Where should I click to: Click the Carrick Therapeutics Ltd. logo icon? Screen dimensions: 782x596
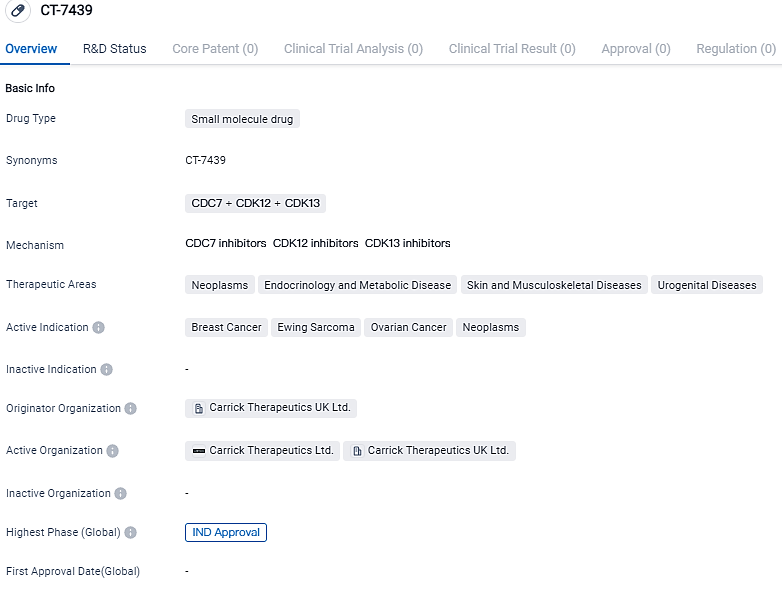click(x=198, y=451)
